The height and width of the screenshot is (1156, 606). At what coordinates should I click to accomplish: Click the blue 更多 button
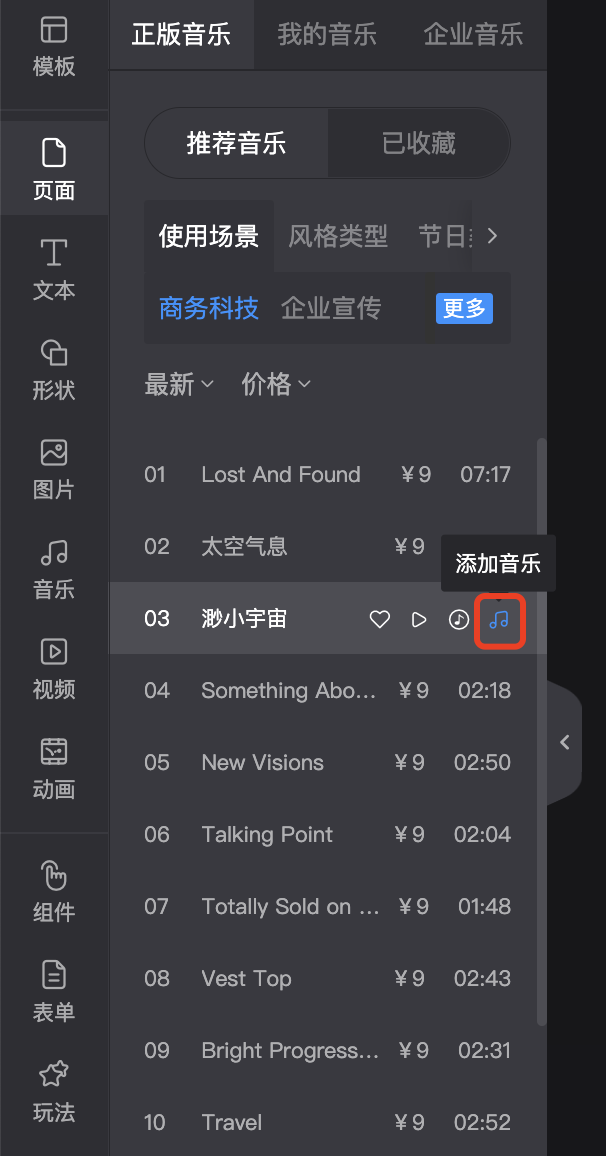[464, 308]
